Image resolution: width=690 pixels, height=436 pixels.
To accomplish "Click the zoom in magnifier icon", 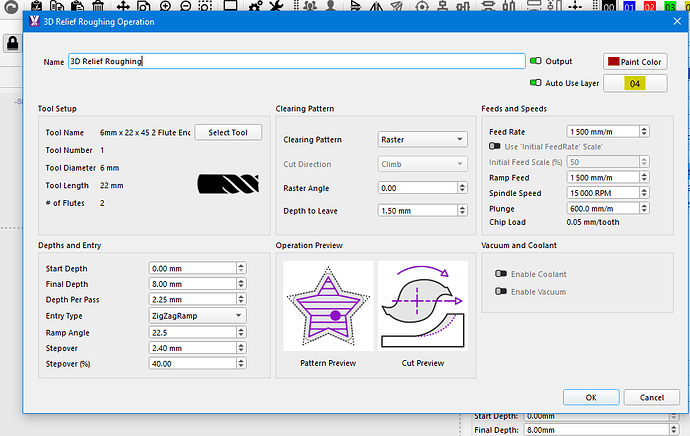I will click(x=165, y=6).
